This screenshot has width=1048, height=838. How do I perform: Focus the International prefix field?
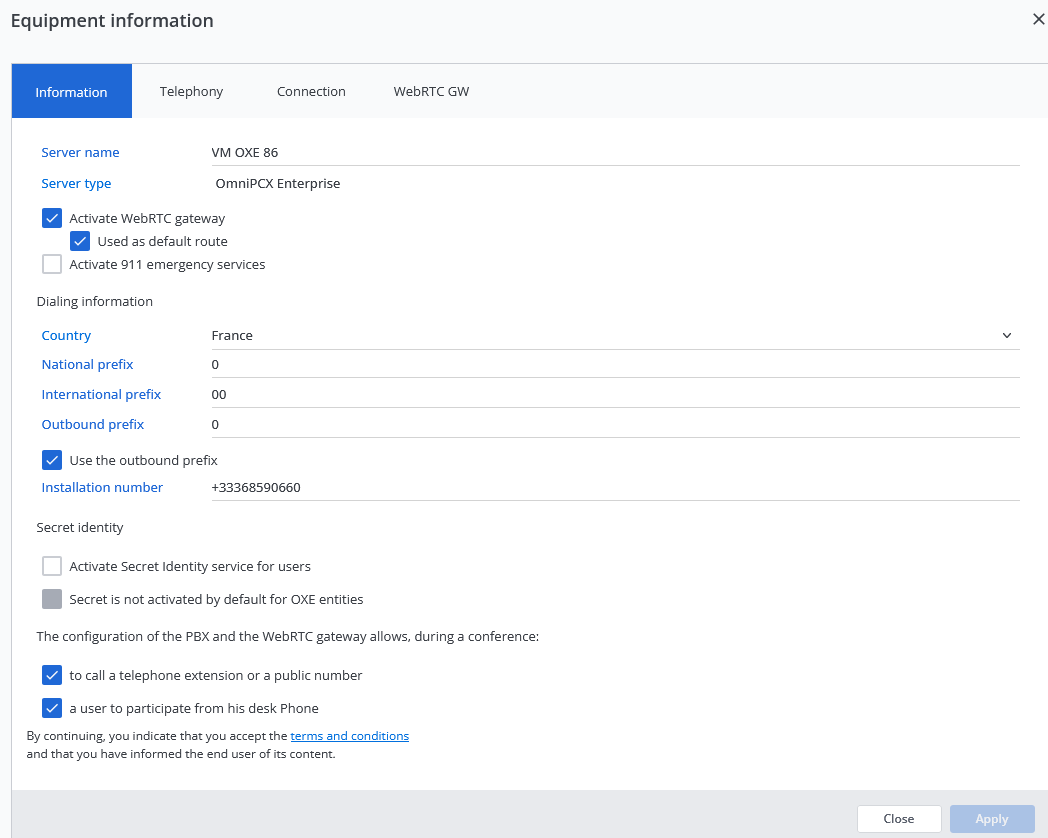point(615,395)
